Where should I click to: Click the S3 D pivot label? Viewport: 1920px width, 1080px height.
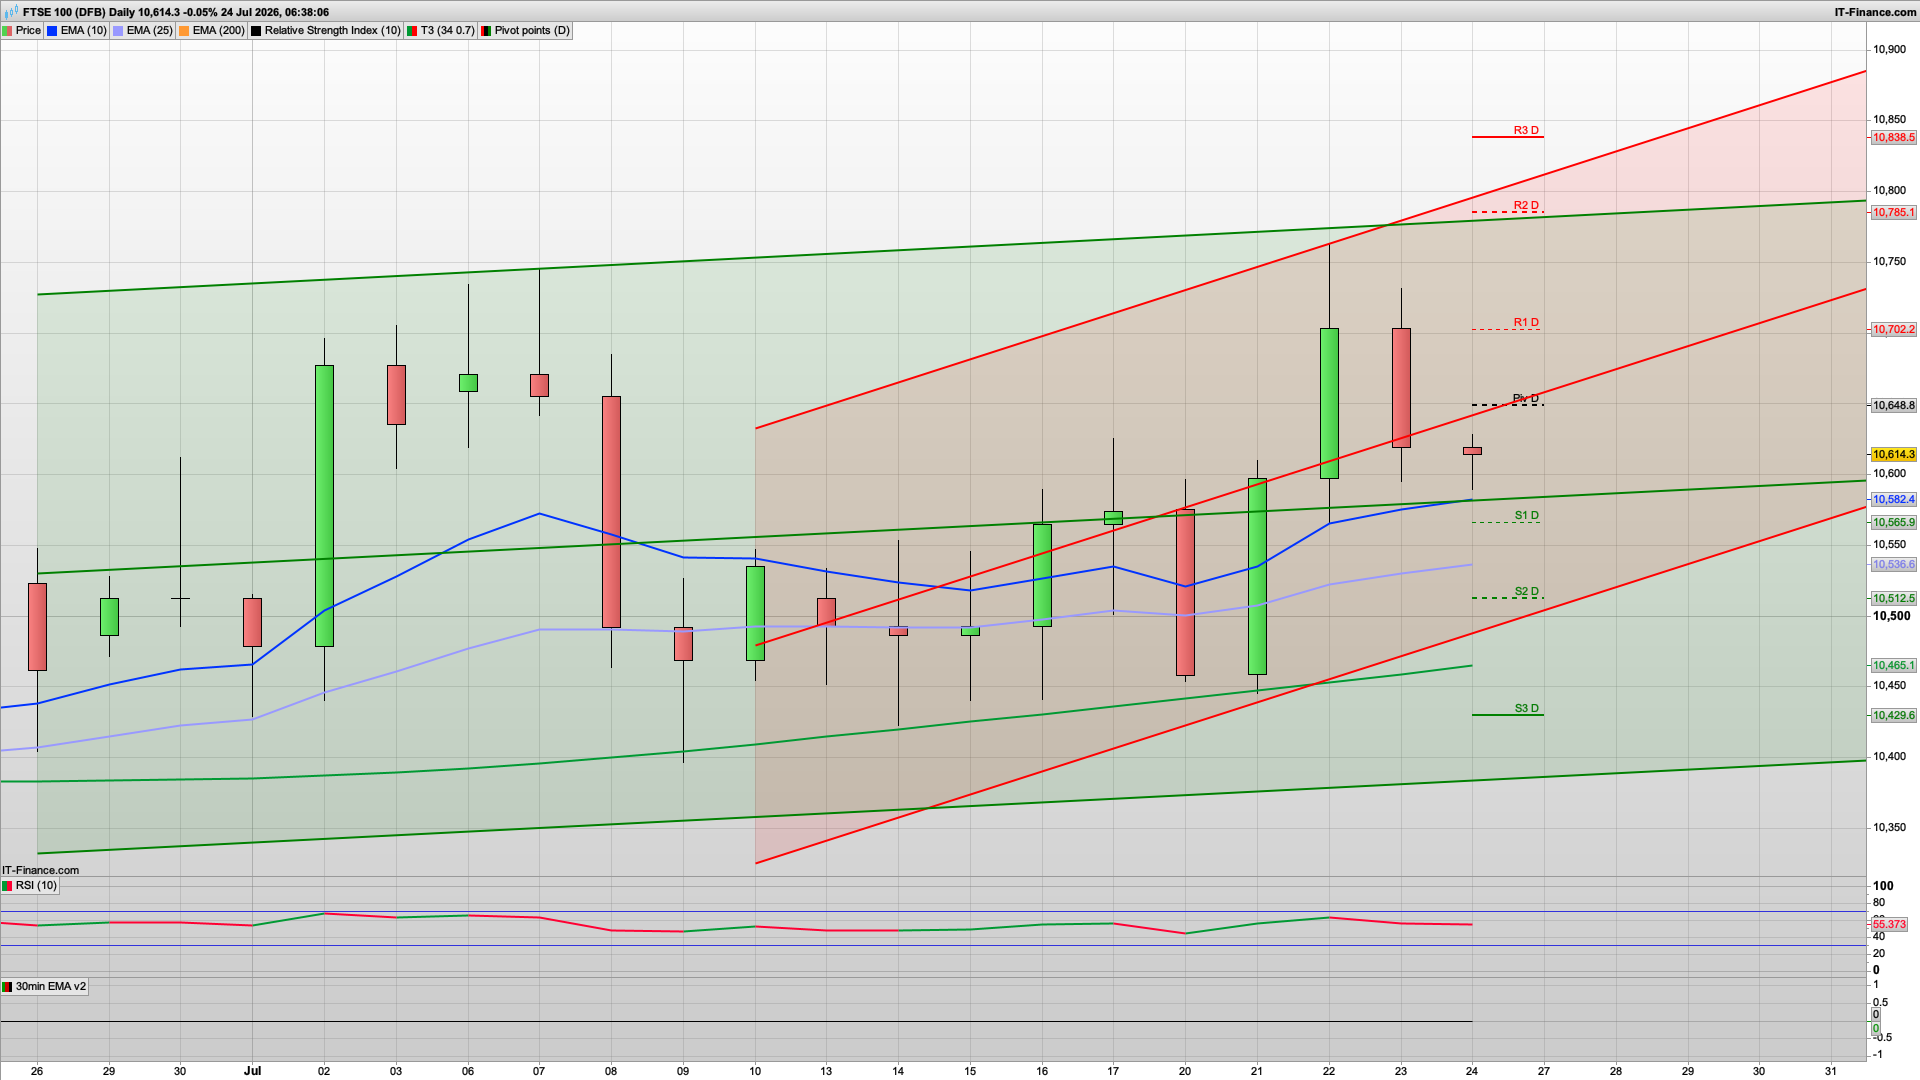1526,709
